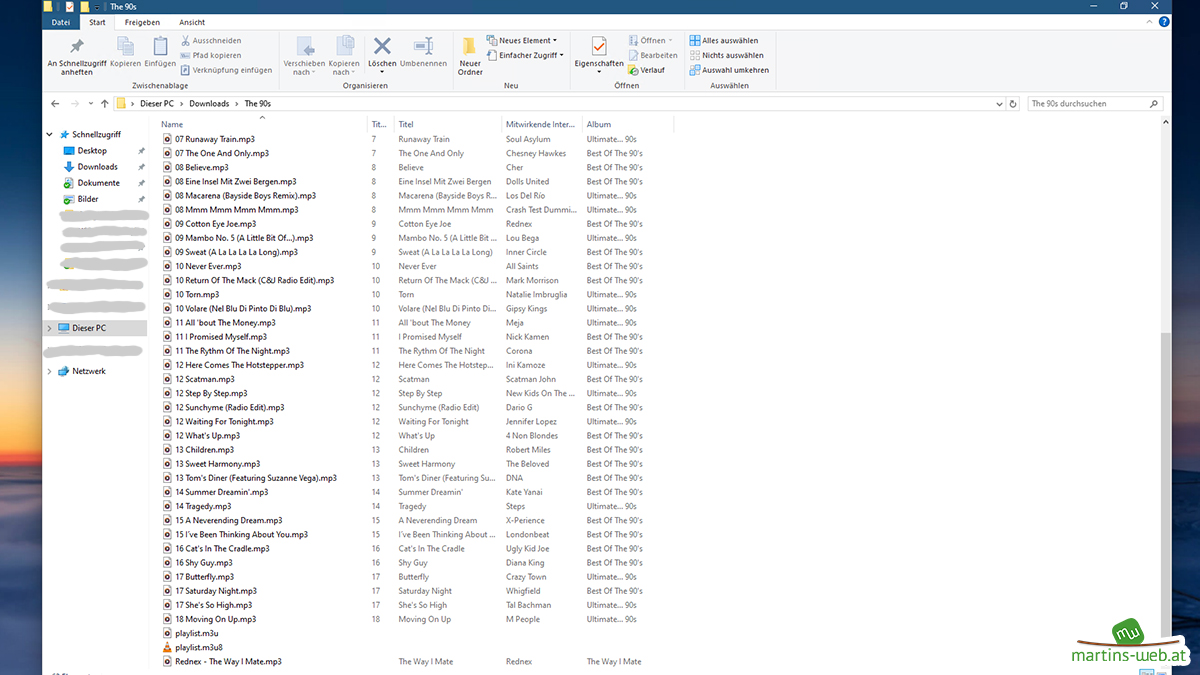1200x675 pixels.
Task: Go up one folder level arrow
Action: [104, 103]
